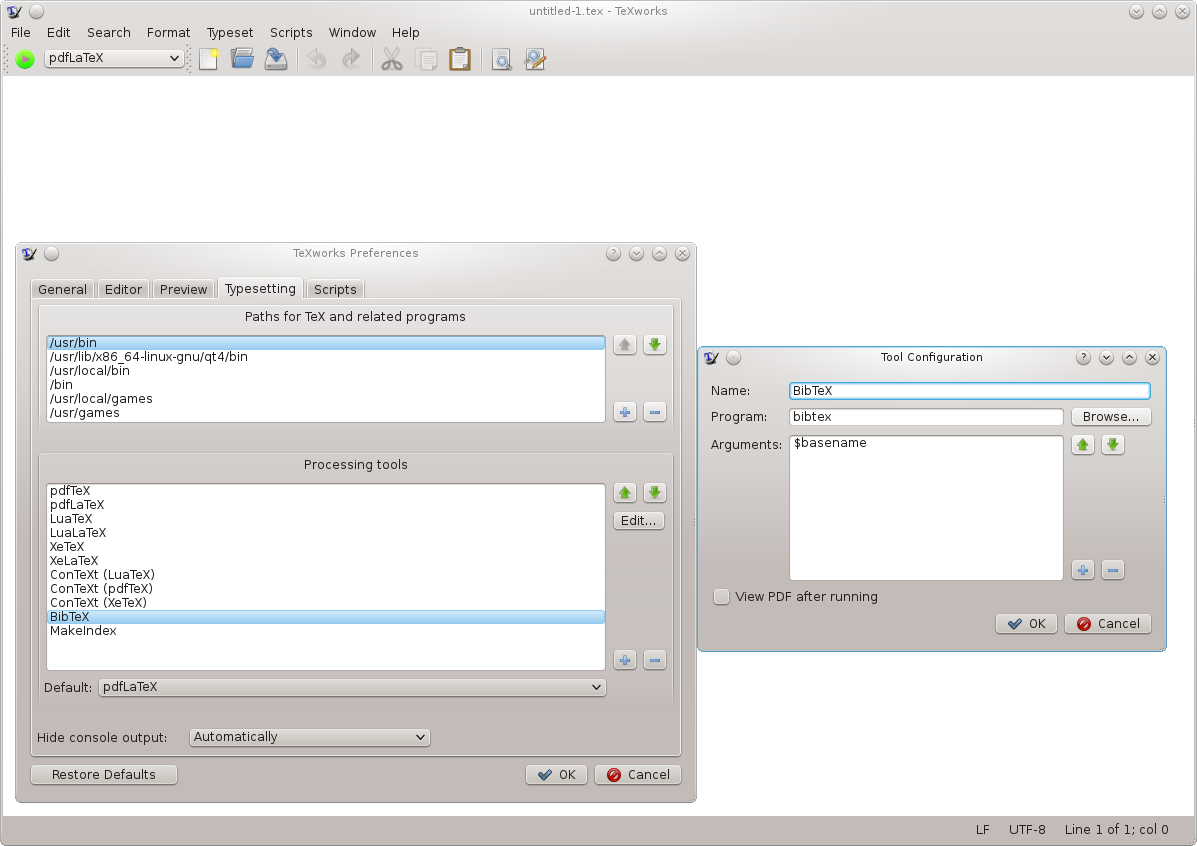Image resolution: width=1197 pixels, height=846 pixels.
Task: Switch to the Editor tab
Action: click(x=123, y=289)
